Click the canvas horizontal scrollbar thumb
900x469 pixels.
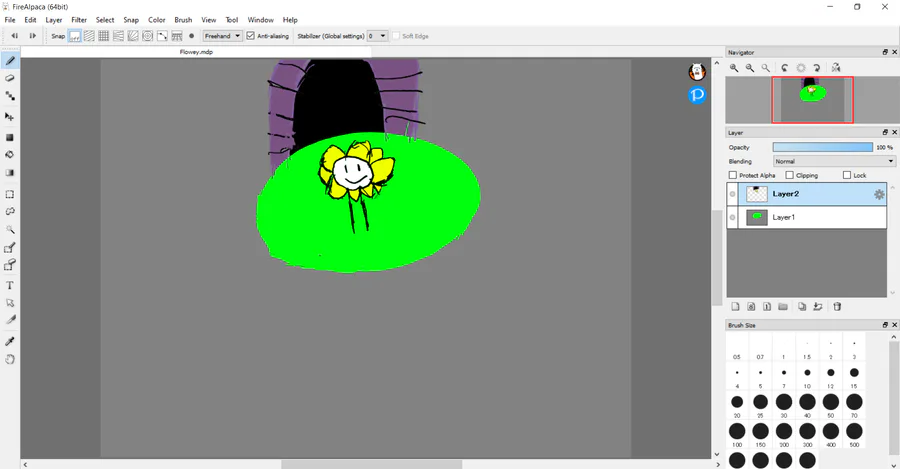[371, 464]
